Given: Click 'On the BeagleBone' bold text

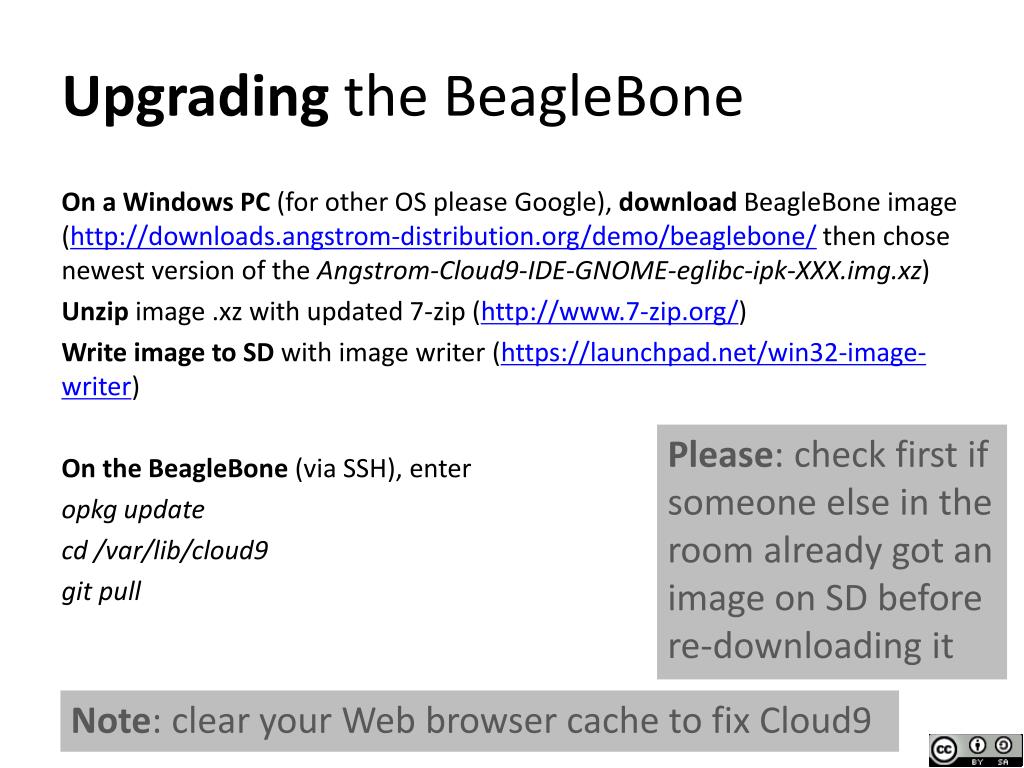Looking at the screenshot, I should (174, 469).
